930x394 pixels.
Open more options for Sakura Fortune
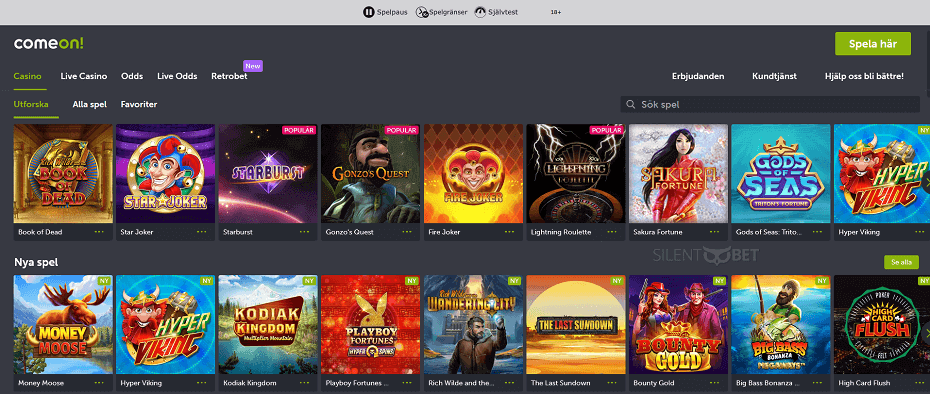click(715, 232)
